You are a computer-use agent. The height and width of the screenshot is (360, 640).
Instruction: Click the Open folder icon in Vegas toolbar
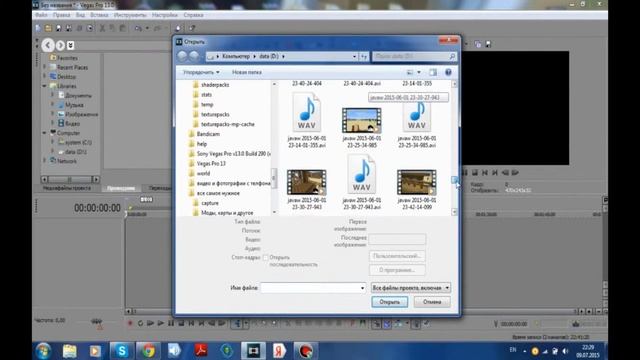click(48, 28)
